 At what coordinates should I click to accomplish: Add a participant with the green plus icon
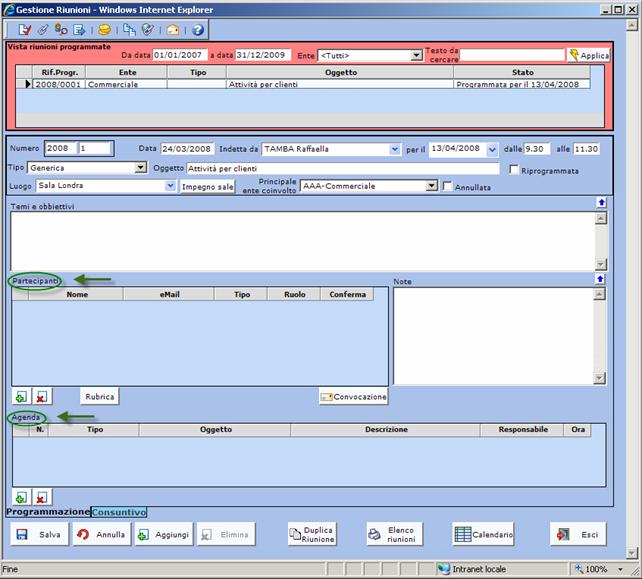20,397
